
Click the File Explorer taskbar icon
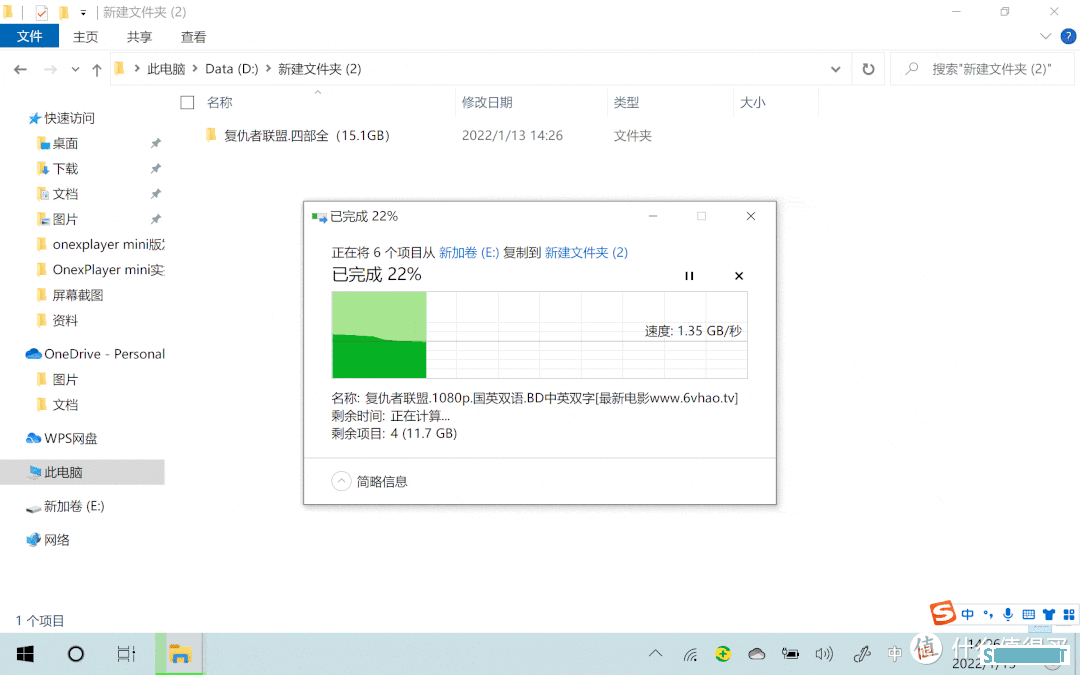pyautogui.click(x=180, y=654)
